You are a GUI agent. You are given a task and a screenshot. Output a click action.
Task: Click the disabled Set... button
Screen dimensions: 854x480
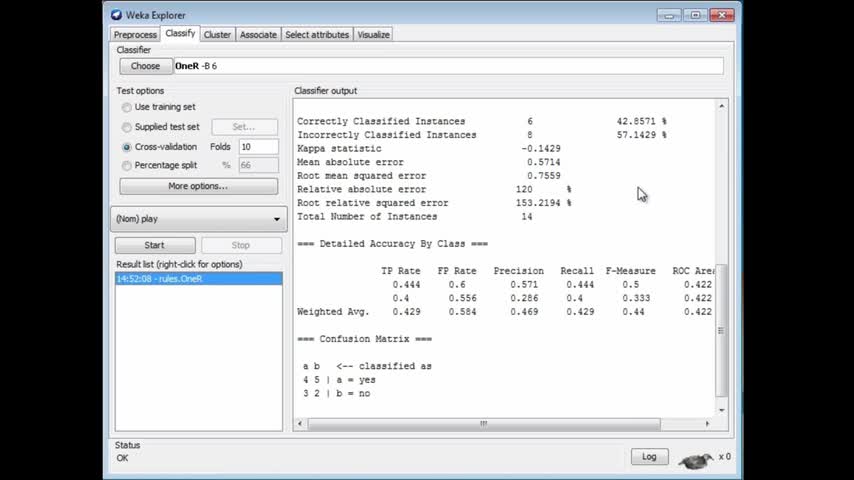[x=244, y=127]
